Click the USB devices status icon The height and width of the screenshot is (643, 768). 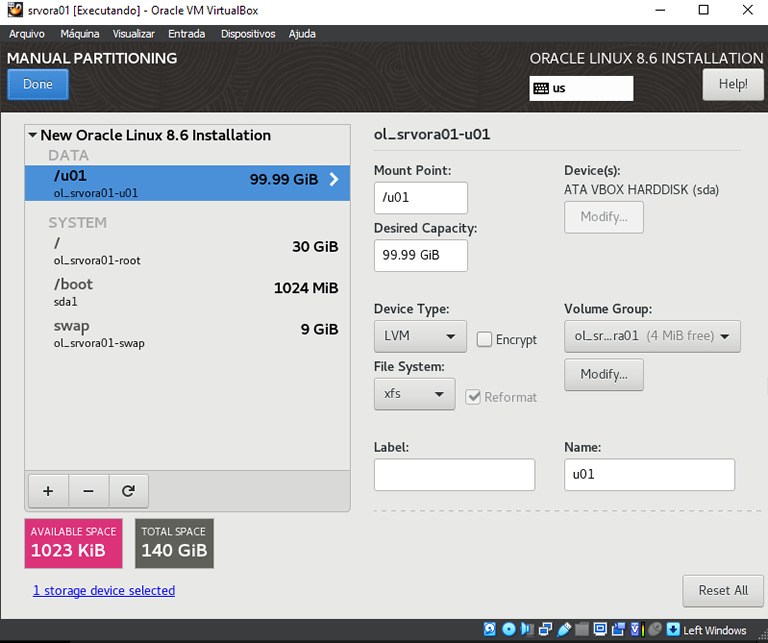pyautogui.click(x=564, y=629)
